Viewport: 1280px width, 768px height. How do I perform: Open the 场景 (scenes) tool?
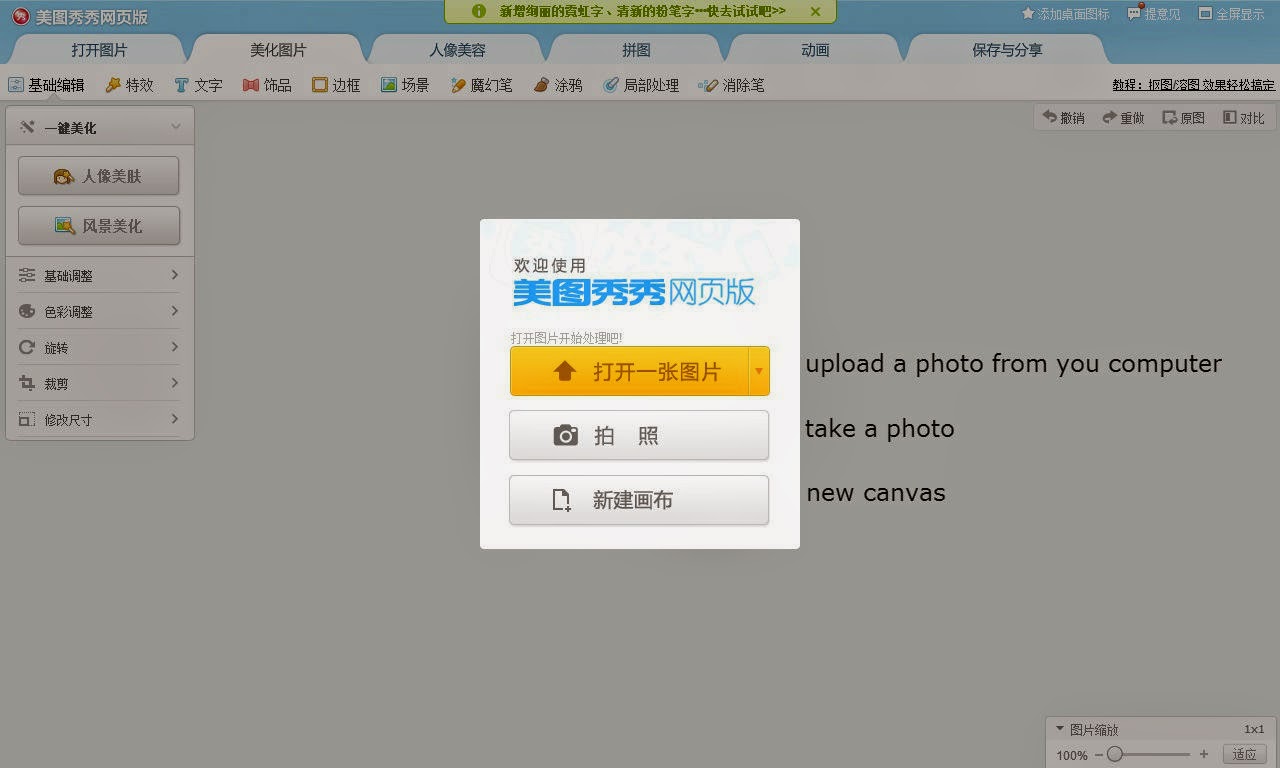pos(406,85)
